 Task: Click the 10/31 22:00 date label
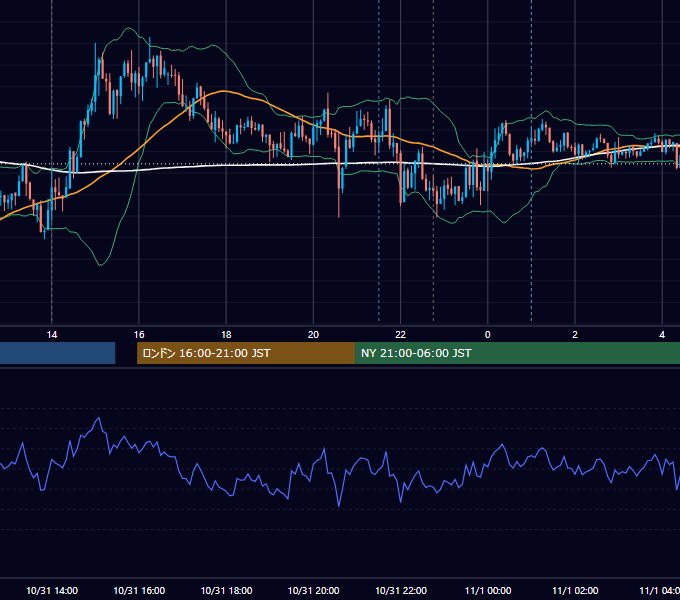(x=401, y=590)
